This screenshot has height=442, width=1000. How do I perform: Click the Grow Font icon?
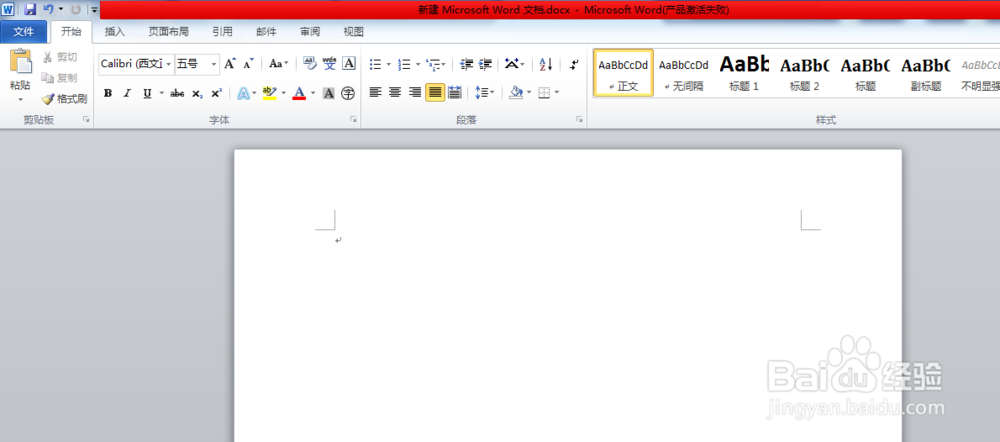coord(230,64)
